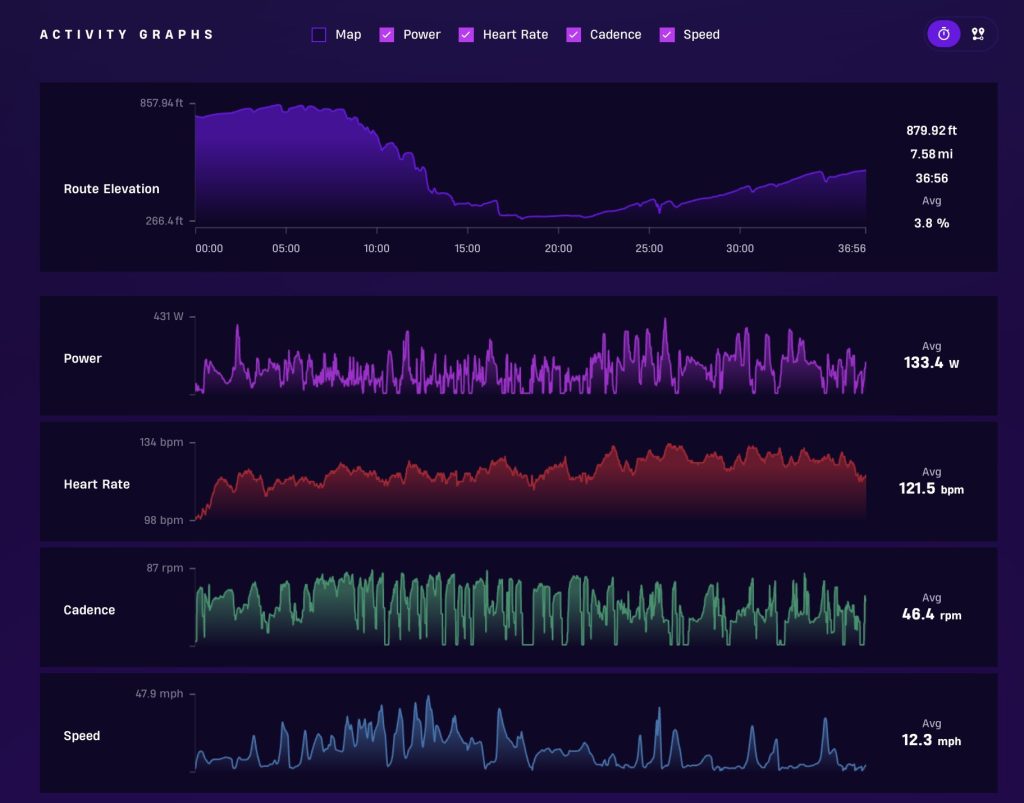This screenshot has height=803, width=1024.
Task: Switch to distance-based view pins icon
Action: [x=978, y=34]
